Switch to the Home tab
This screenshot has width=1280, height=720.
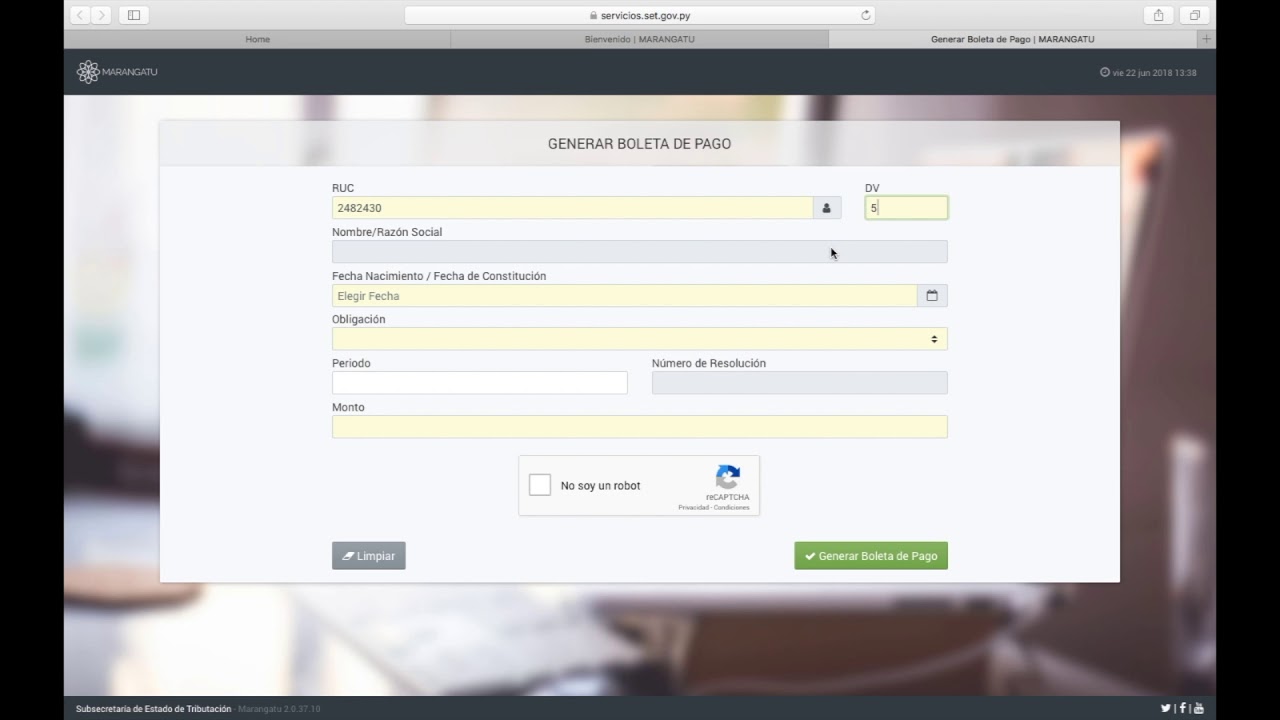point(257,39)
